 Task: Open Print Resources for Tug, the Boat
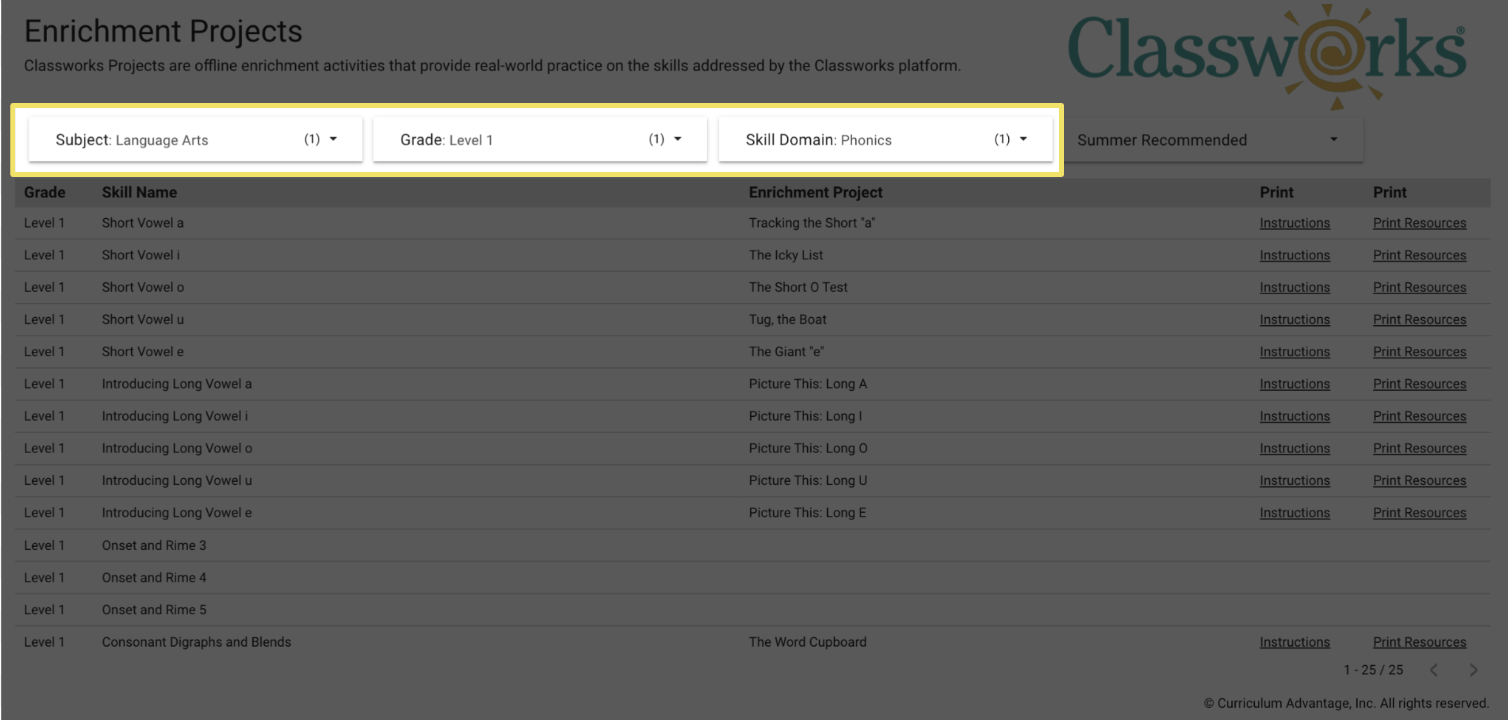tap(1419, 320)
